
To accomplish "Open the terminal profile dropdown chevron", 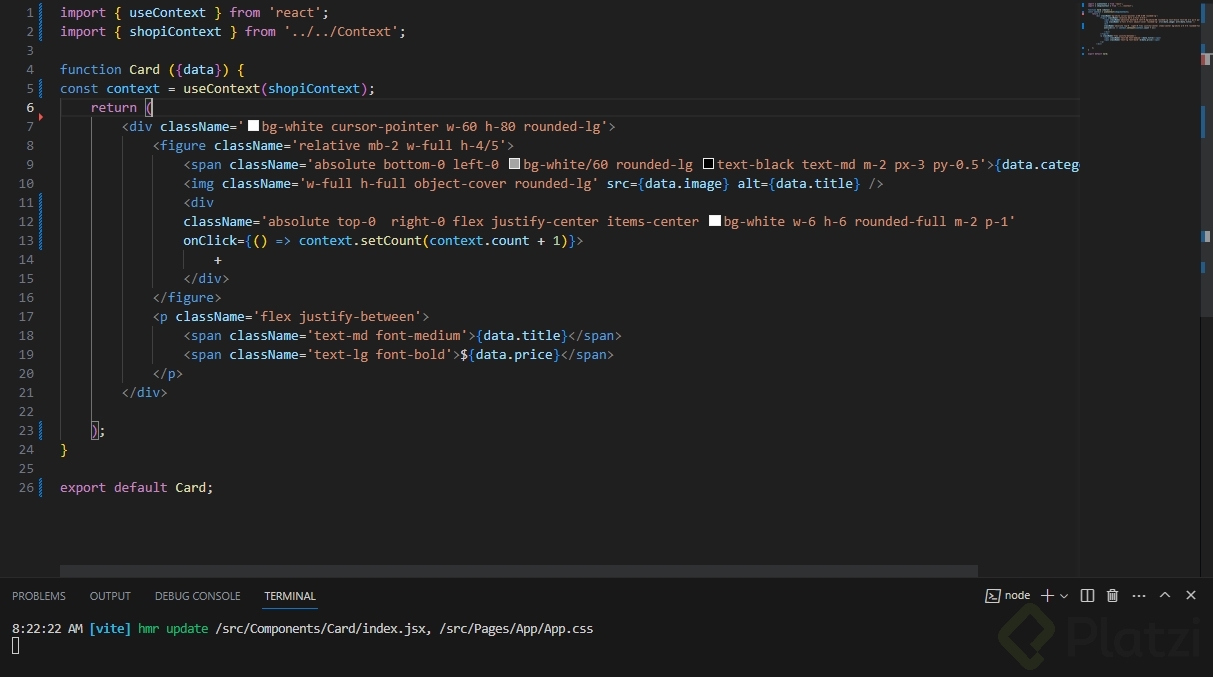I will pyautogui.click(x=1066, y=596).
